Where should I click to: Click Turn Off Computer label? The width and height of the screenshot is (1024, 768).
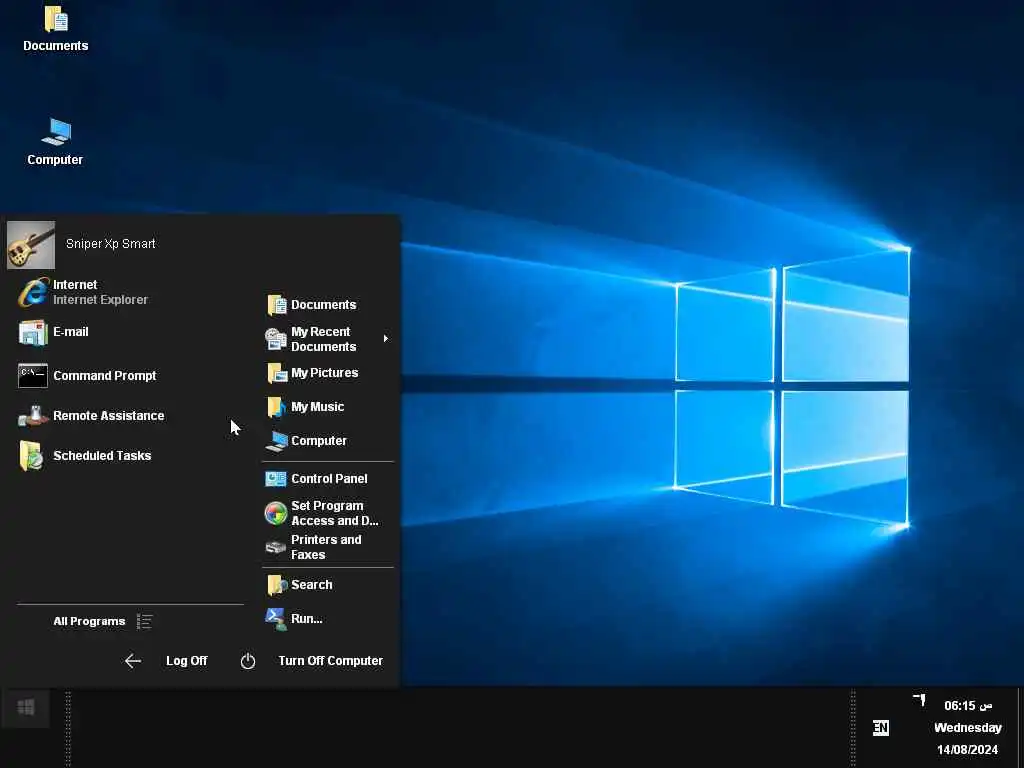click(330, 661)
